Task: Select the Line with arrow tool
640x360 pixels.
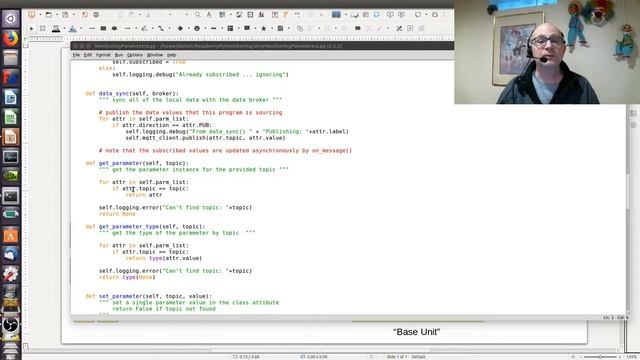Action: point(128,29)
